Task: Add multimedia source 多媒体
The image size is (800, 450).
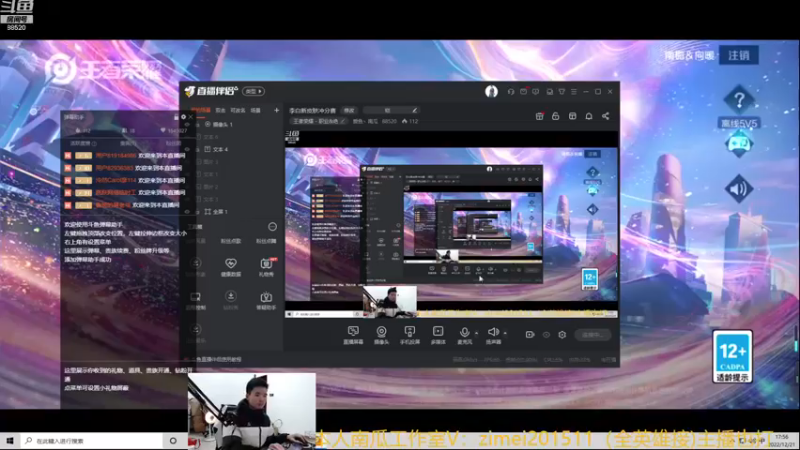Action: 438,335
